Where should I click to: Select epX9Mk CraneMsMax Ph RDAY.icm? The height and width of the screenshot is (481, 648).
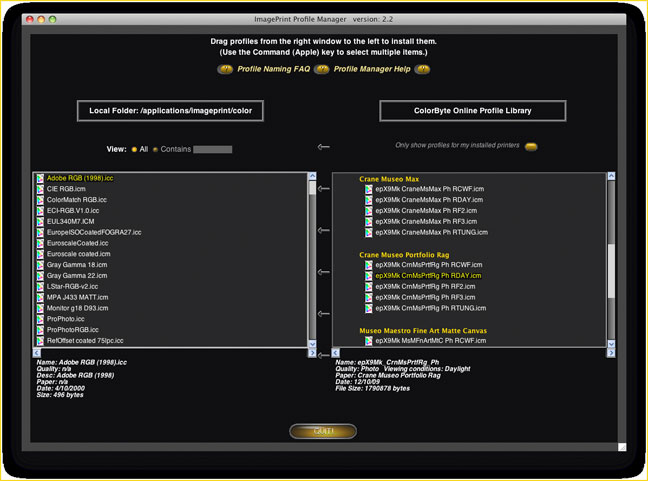[x=429, y=200]
